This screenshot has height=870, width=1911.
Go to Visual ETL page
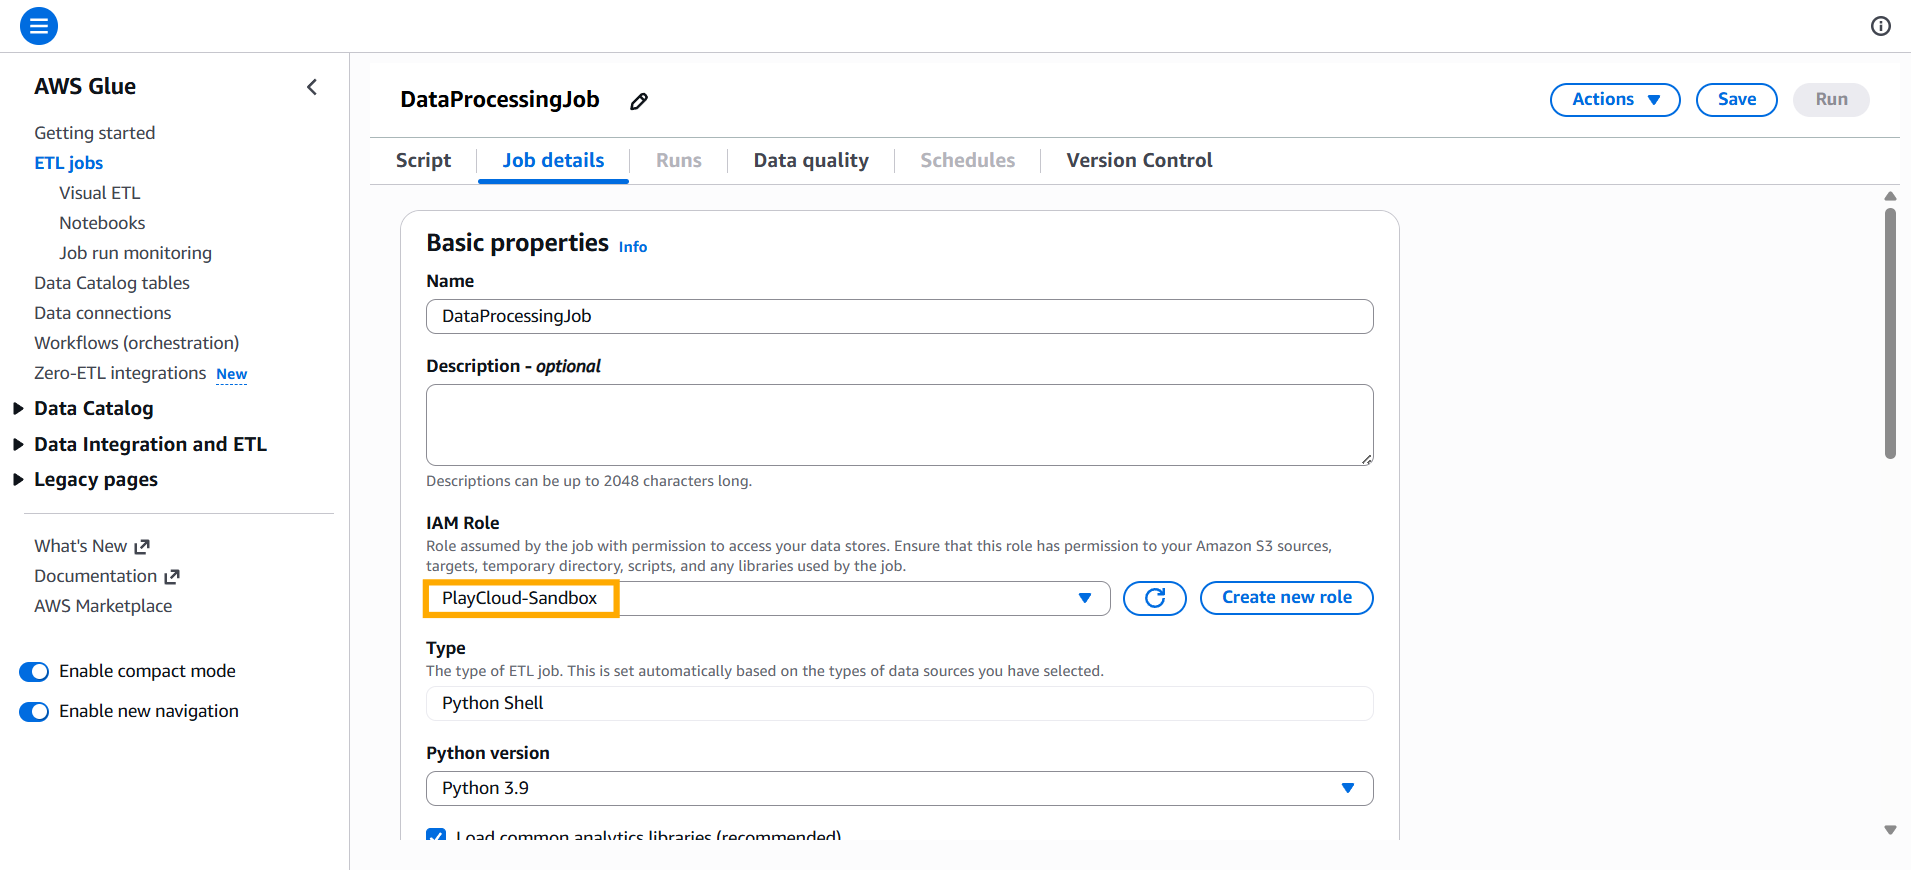pos(100,193)
